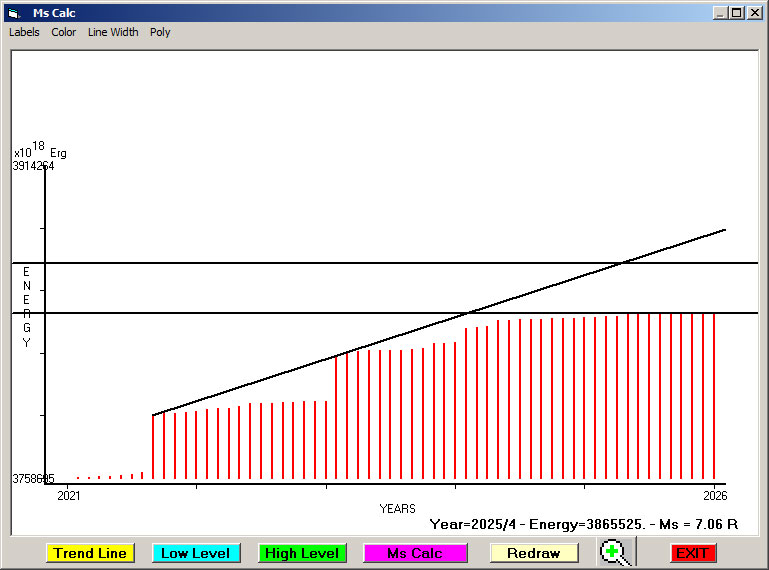Click the 2021 label on the years axis

(x=69, y=495)
